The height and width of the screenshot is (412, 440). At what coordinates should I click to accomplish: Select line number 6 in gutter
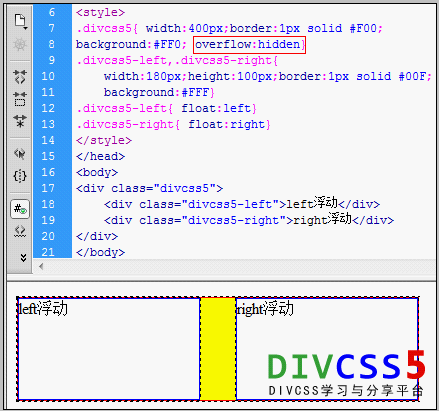pos(52,12)
